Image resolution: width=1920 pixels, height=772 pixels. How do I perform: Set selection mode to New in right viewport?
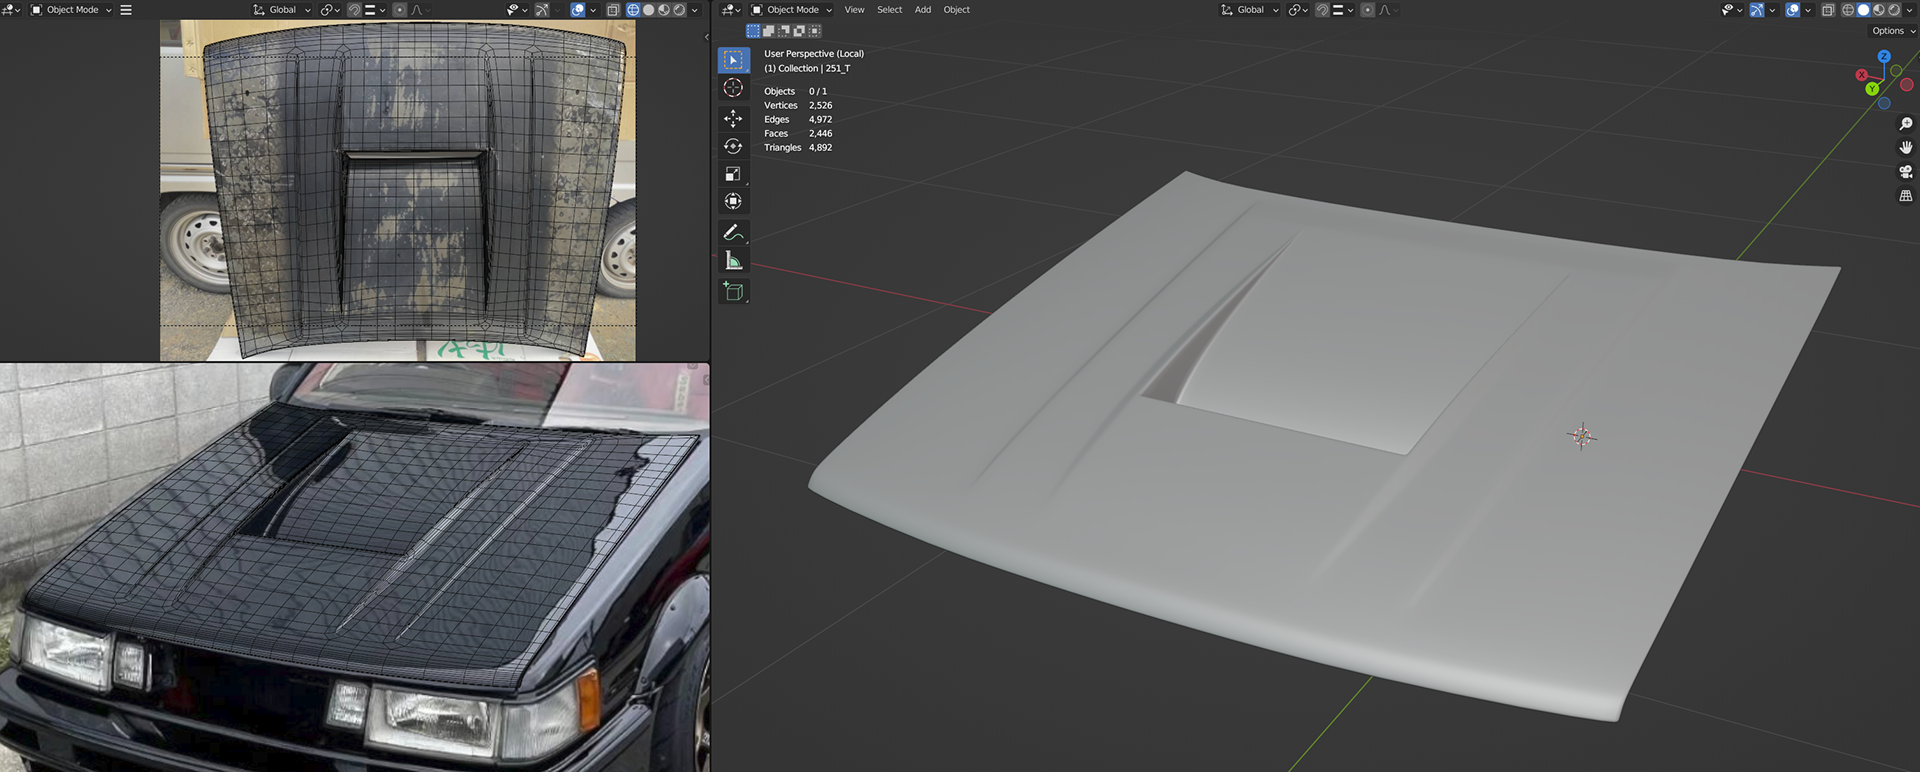pos(753,31)
